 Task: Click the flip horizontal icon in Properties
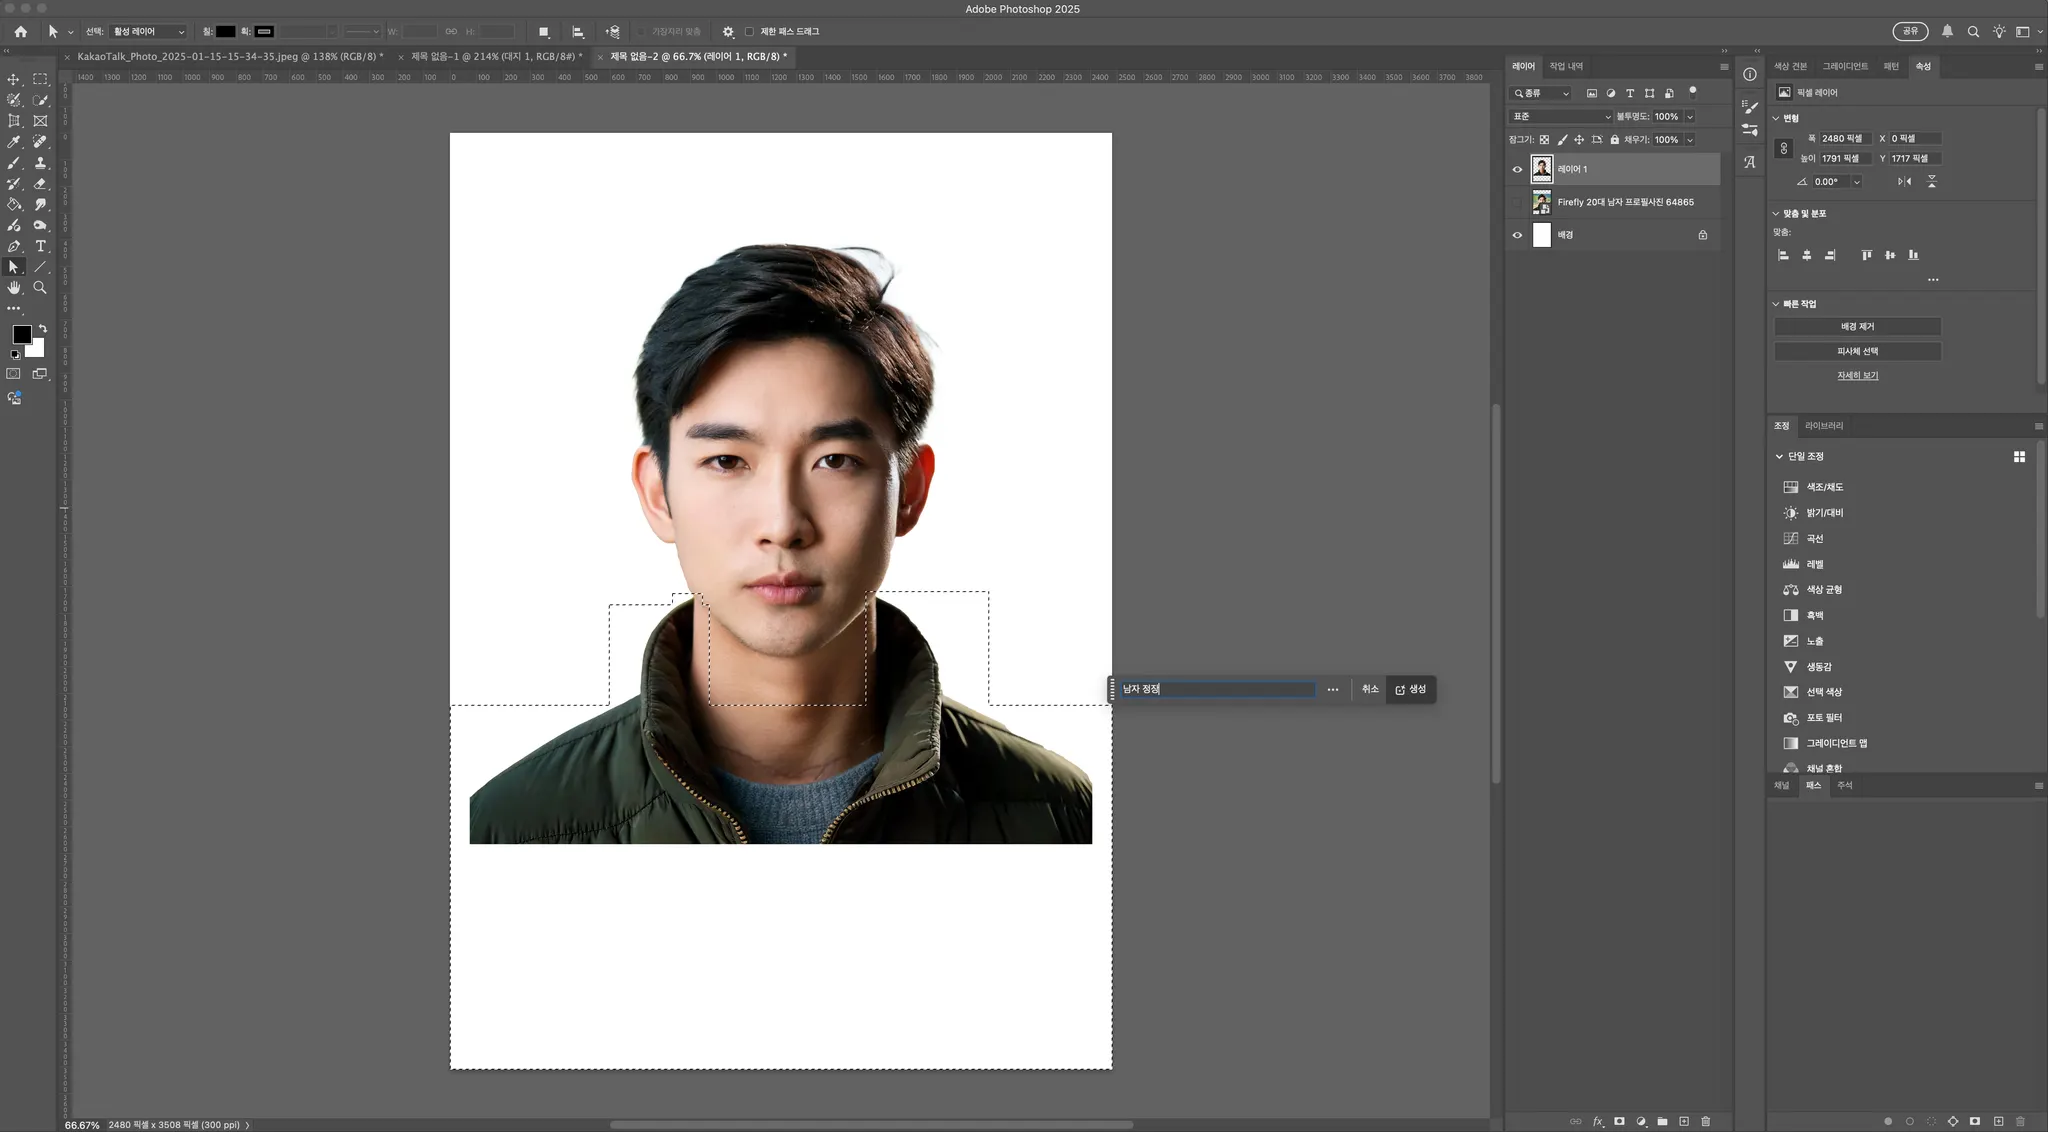coord(1904,182)
